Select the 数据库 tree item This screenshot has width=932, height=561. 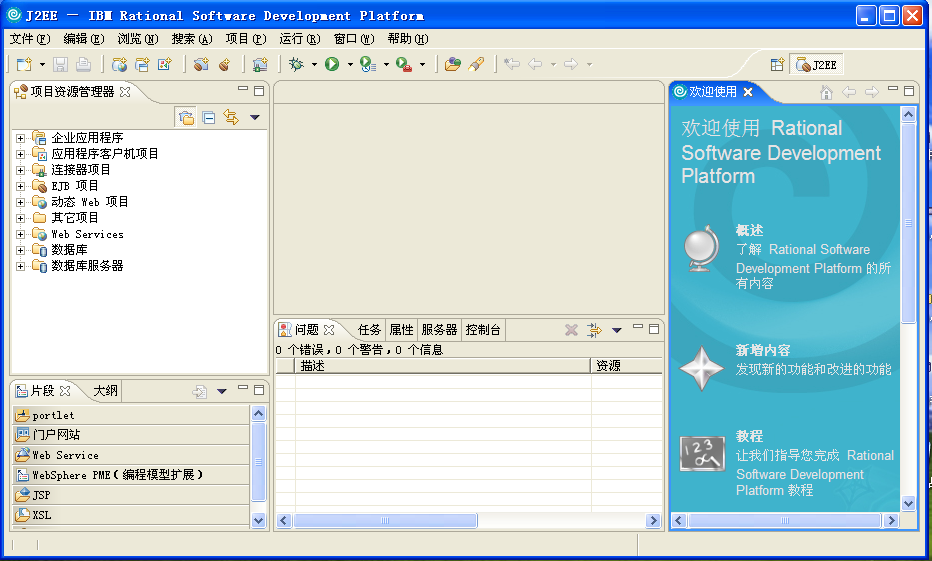tap(69, 250)
